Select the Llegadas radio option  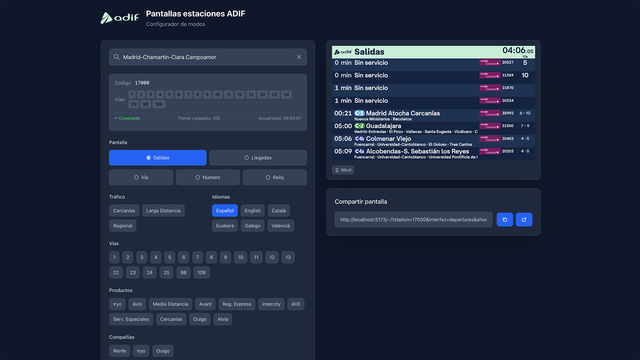pos(258,158)
